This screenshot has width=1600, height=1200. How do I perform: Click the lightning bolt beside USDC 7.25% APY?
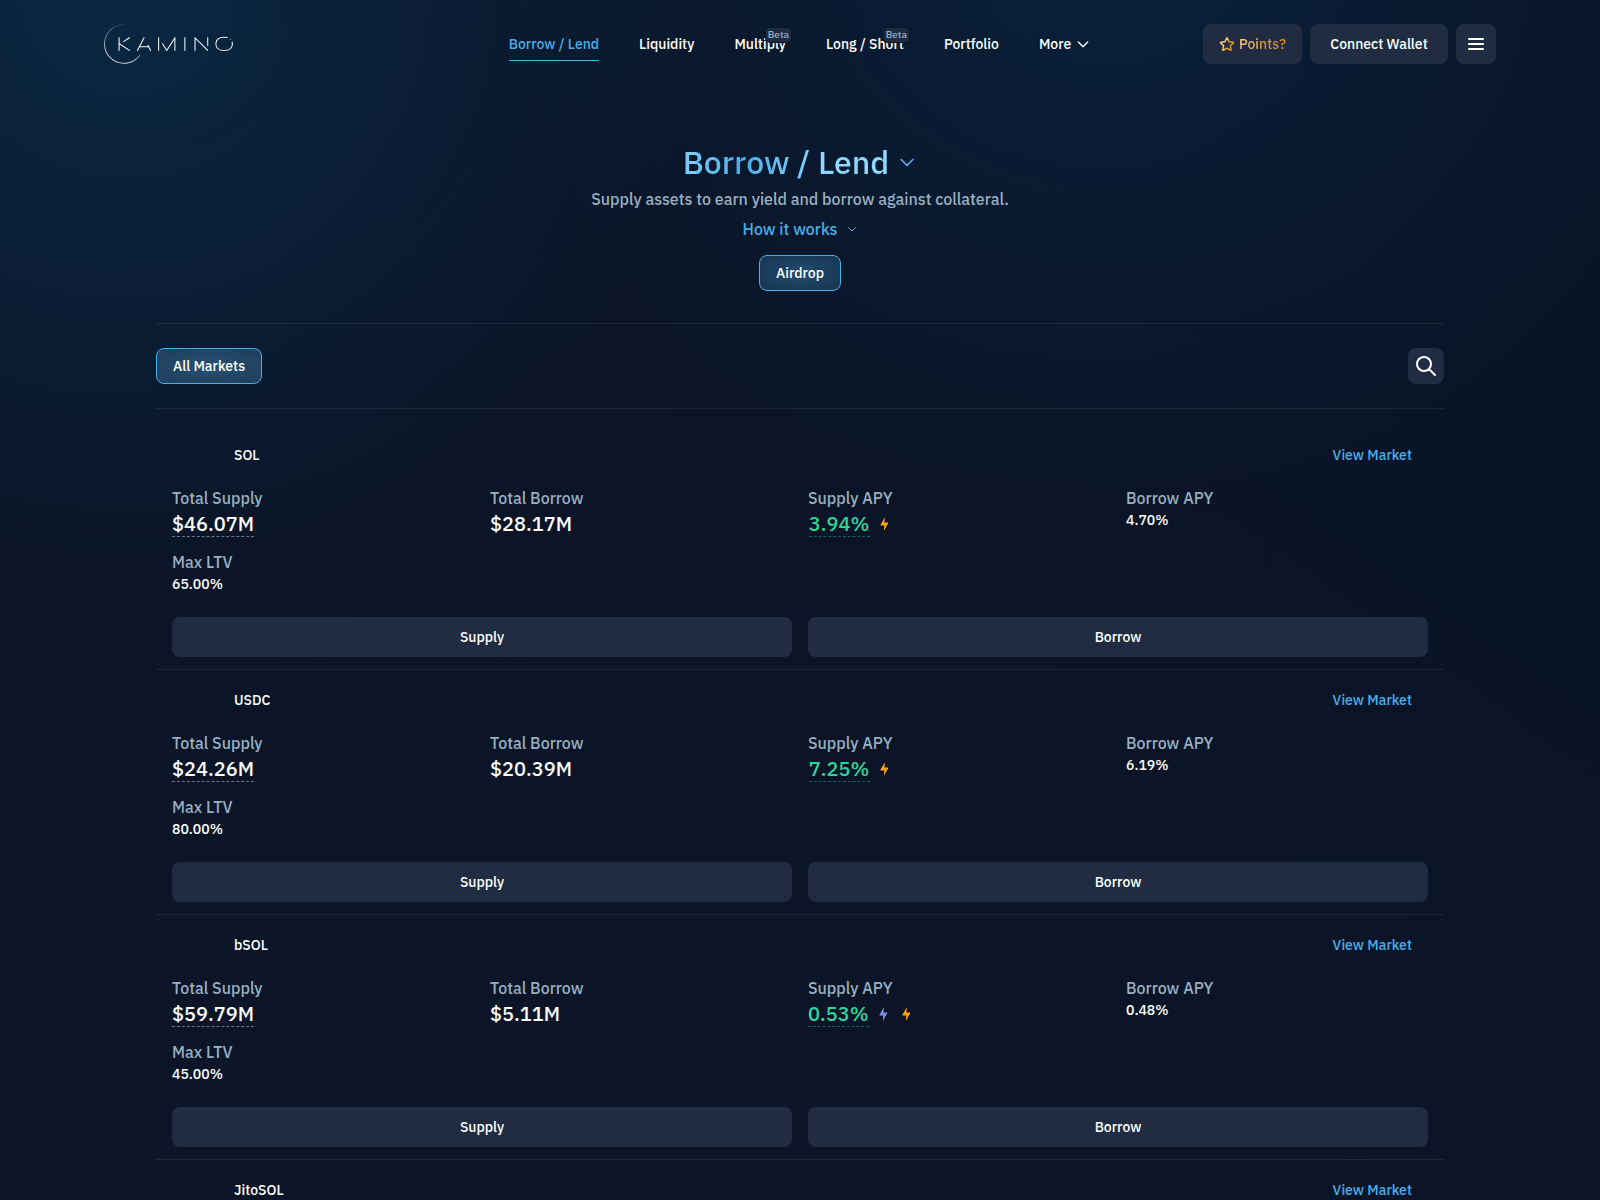click(884, 769)
